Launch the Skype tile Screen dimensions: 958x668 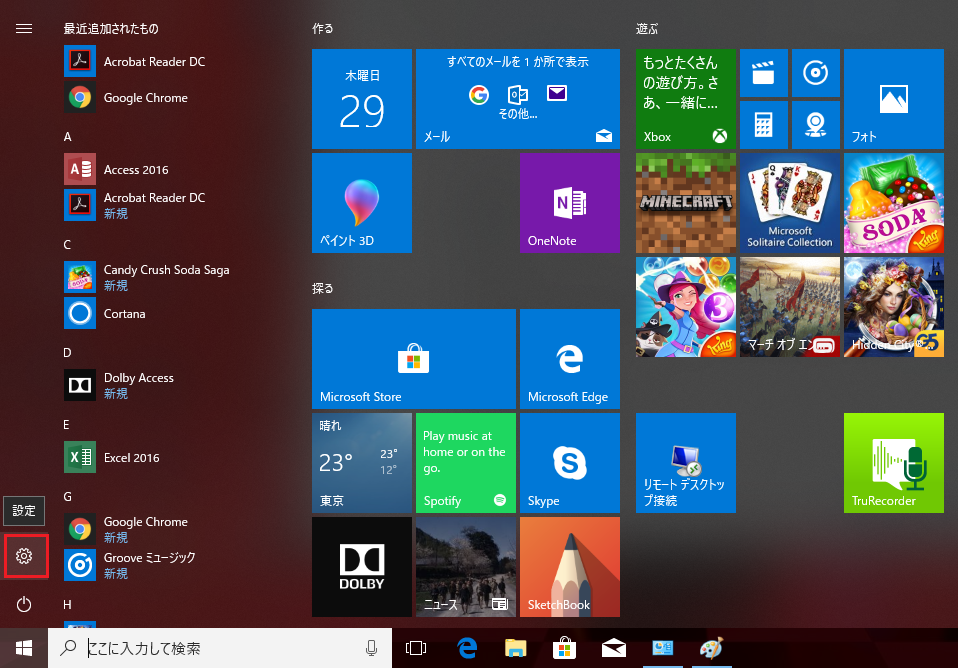(x=569, y=463)
